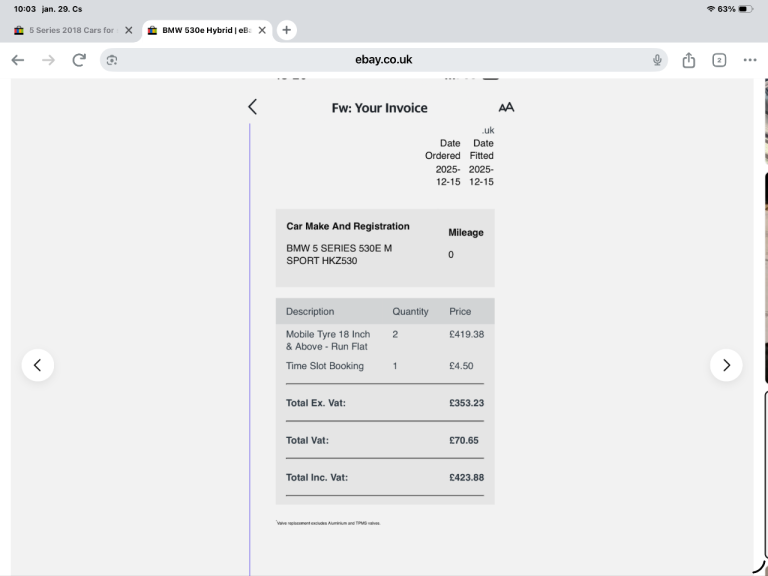Go back using the browser back arrow
The width and height of the screenshot is (768, 576).
[18, 60]
